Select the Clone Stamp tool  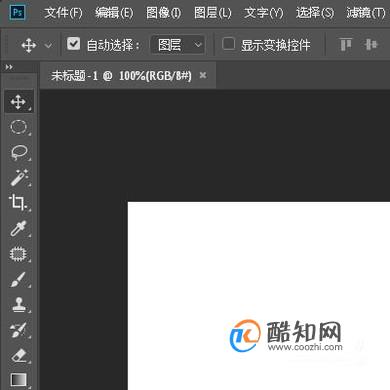click(19, 304)
